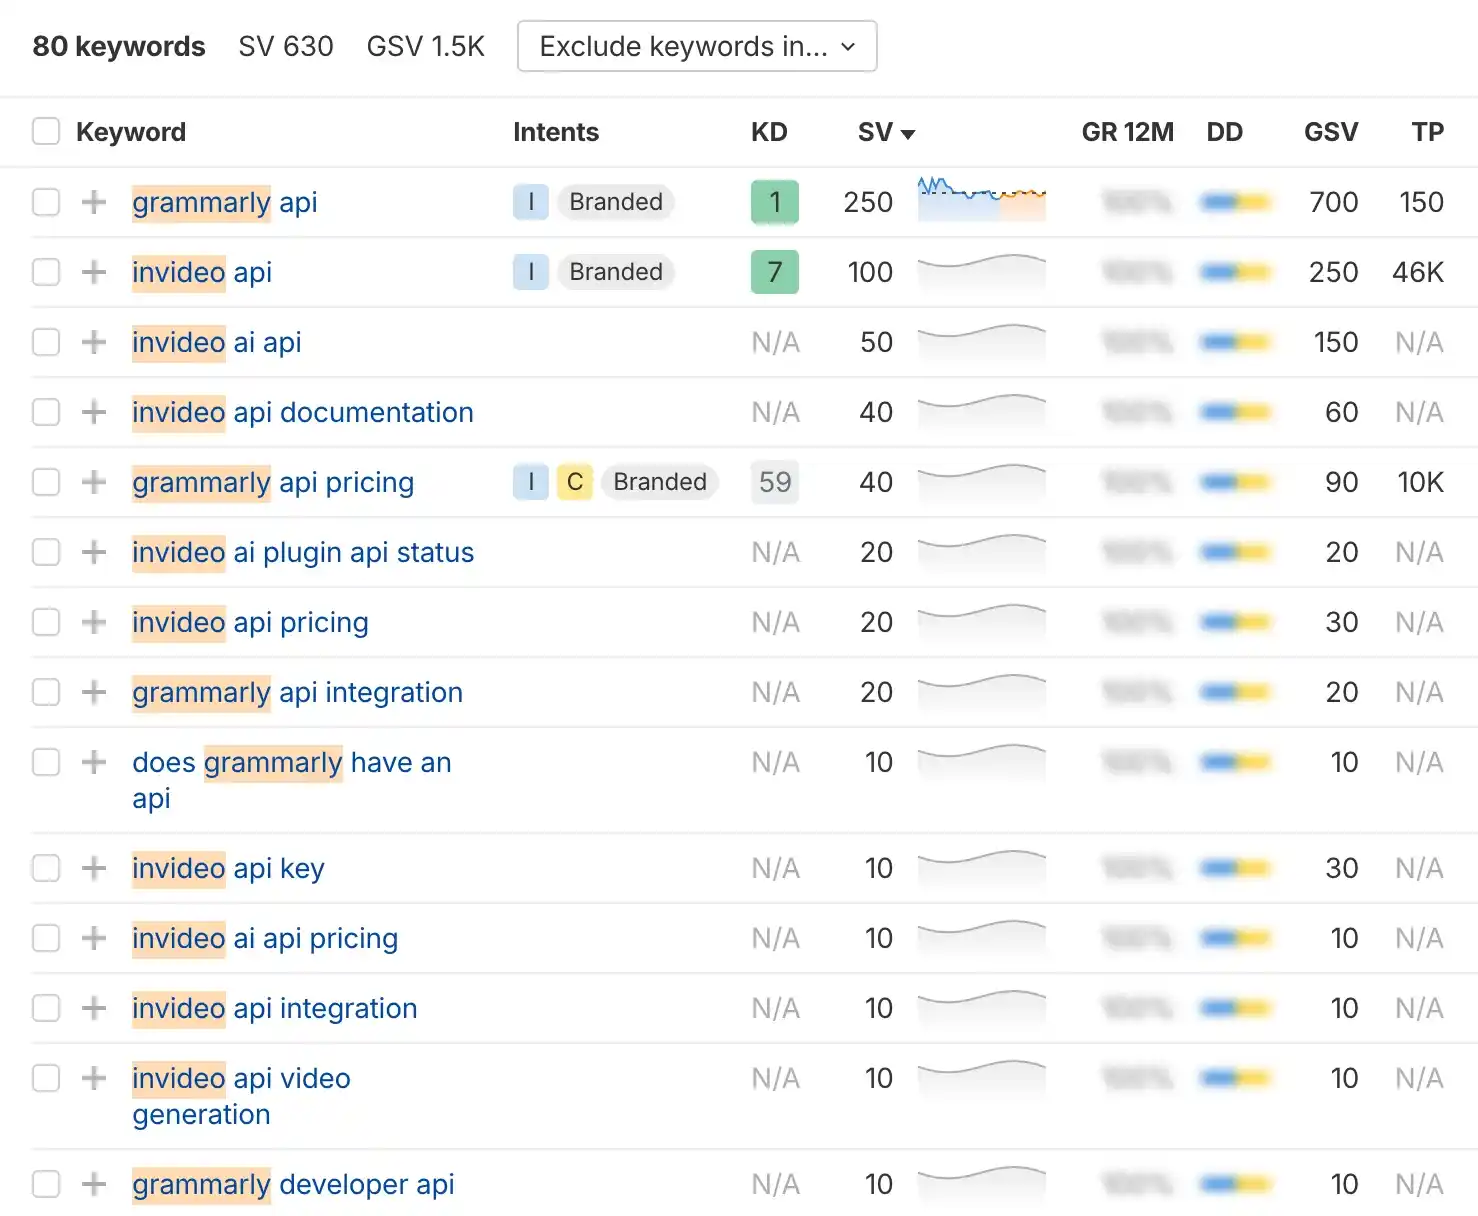The width and height of the screenshot is (1478, 1216).
Task: Click the KD badge showing 59
Action: tap(774, 482)
